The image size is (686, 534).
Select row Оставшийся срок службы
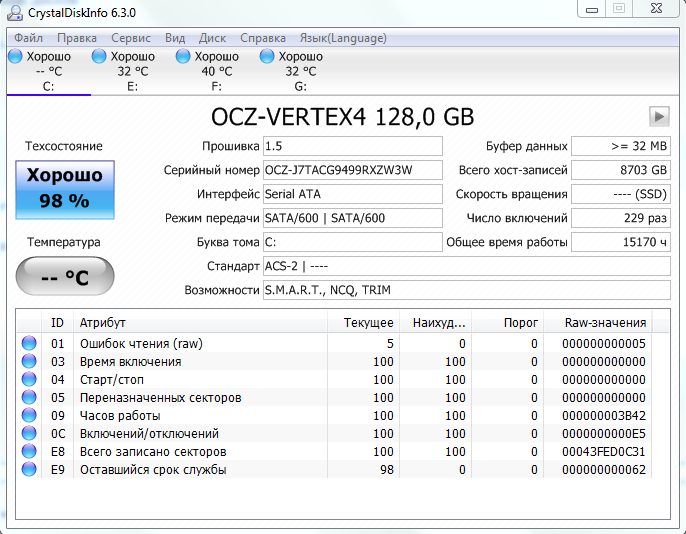(334, 469)
